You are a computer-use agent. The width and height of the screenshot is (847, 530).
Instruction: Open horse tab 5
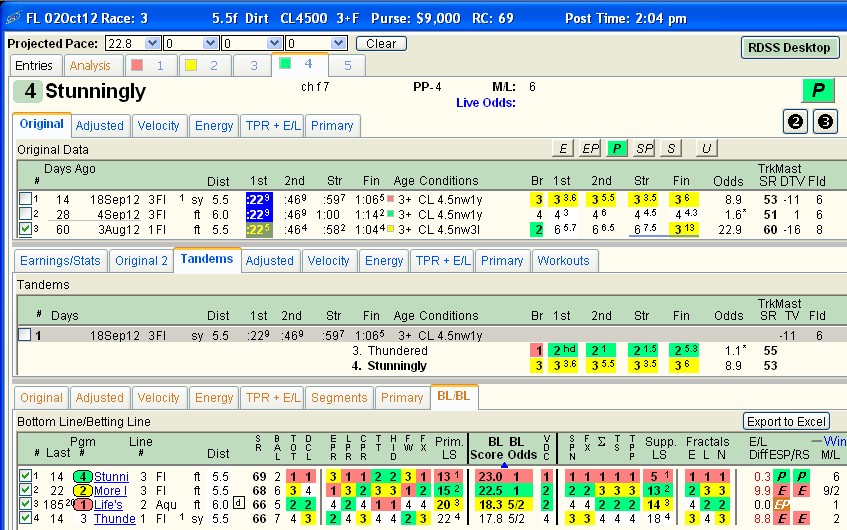(347, 65)
